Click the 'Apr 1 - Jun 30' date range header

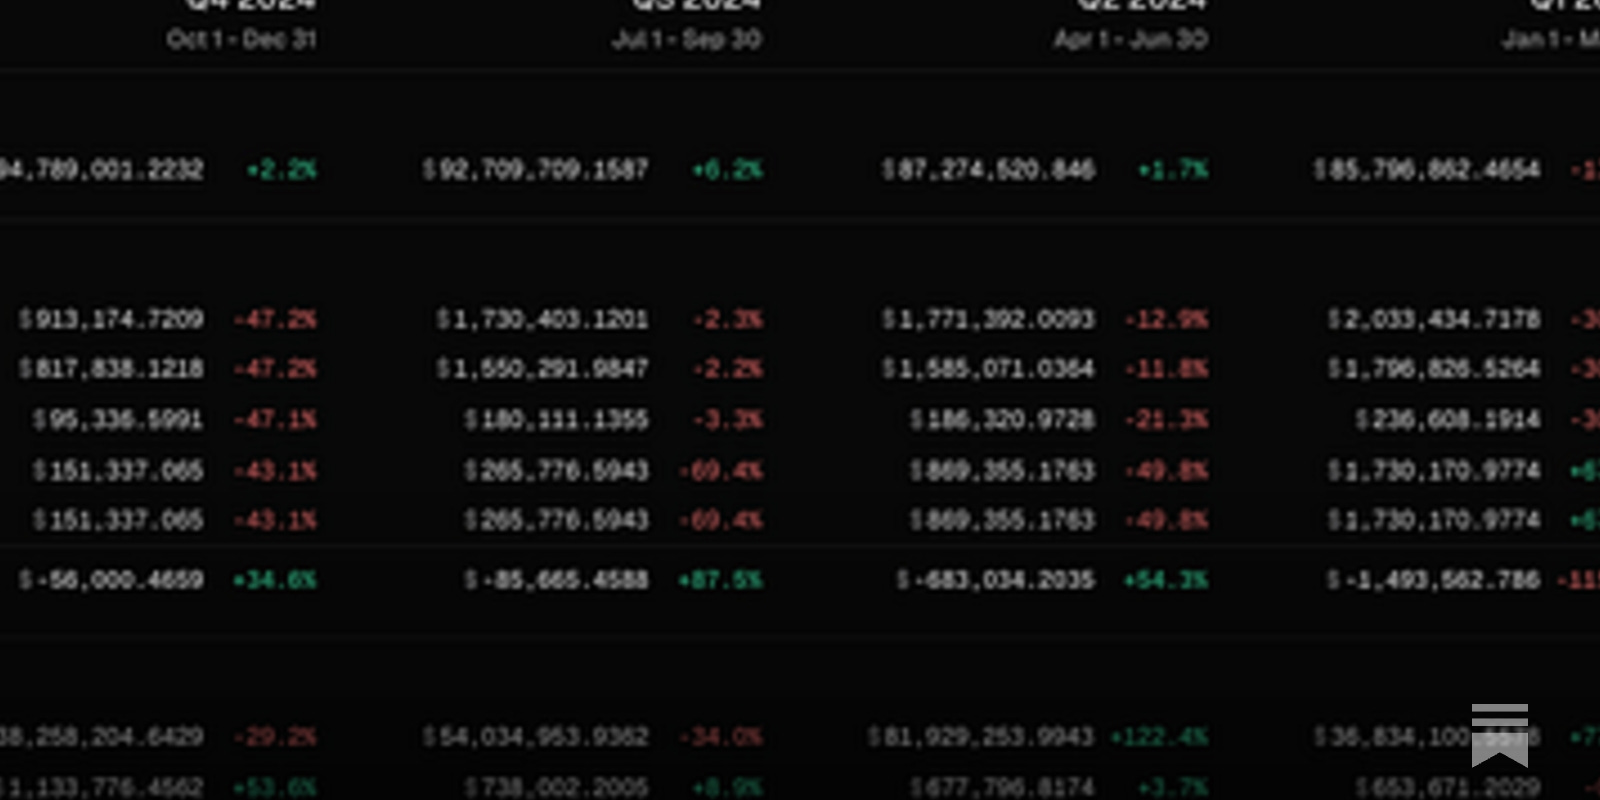coord(1130,39)
